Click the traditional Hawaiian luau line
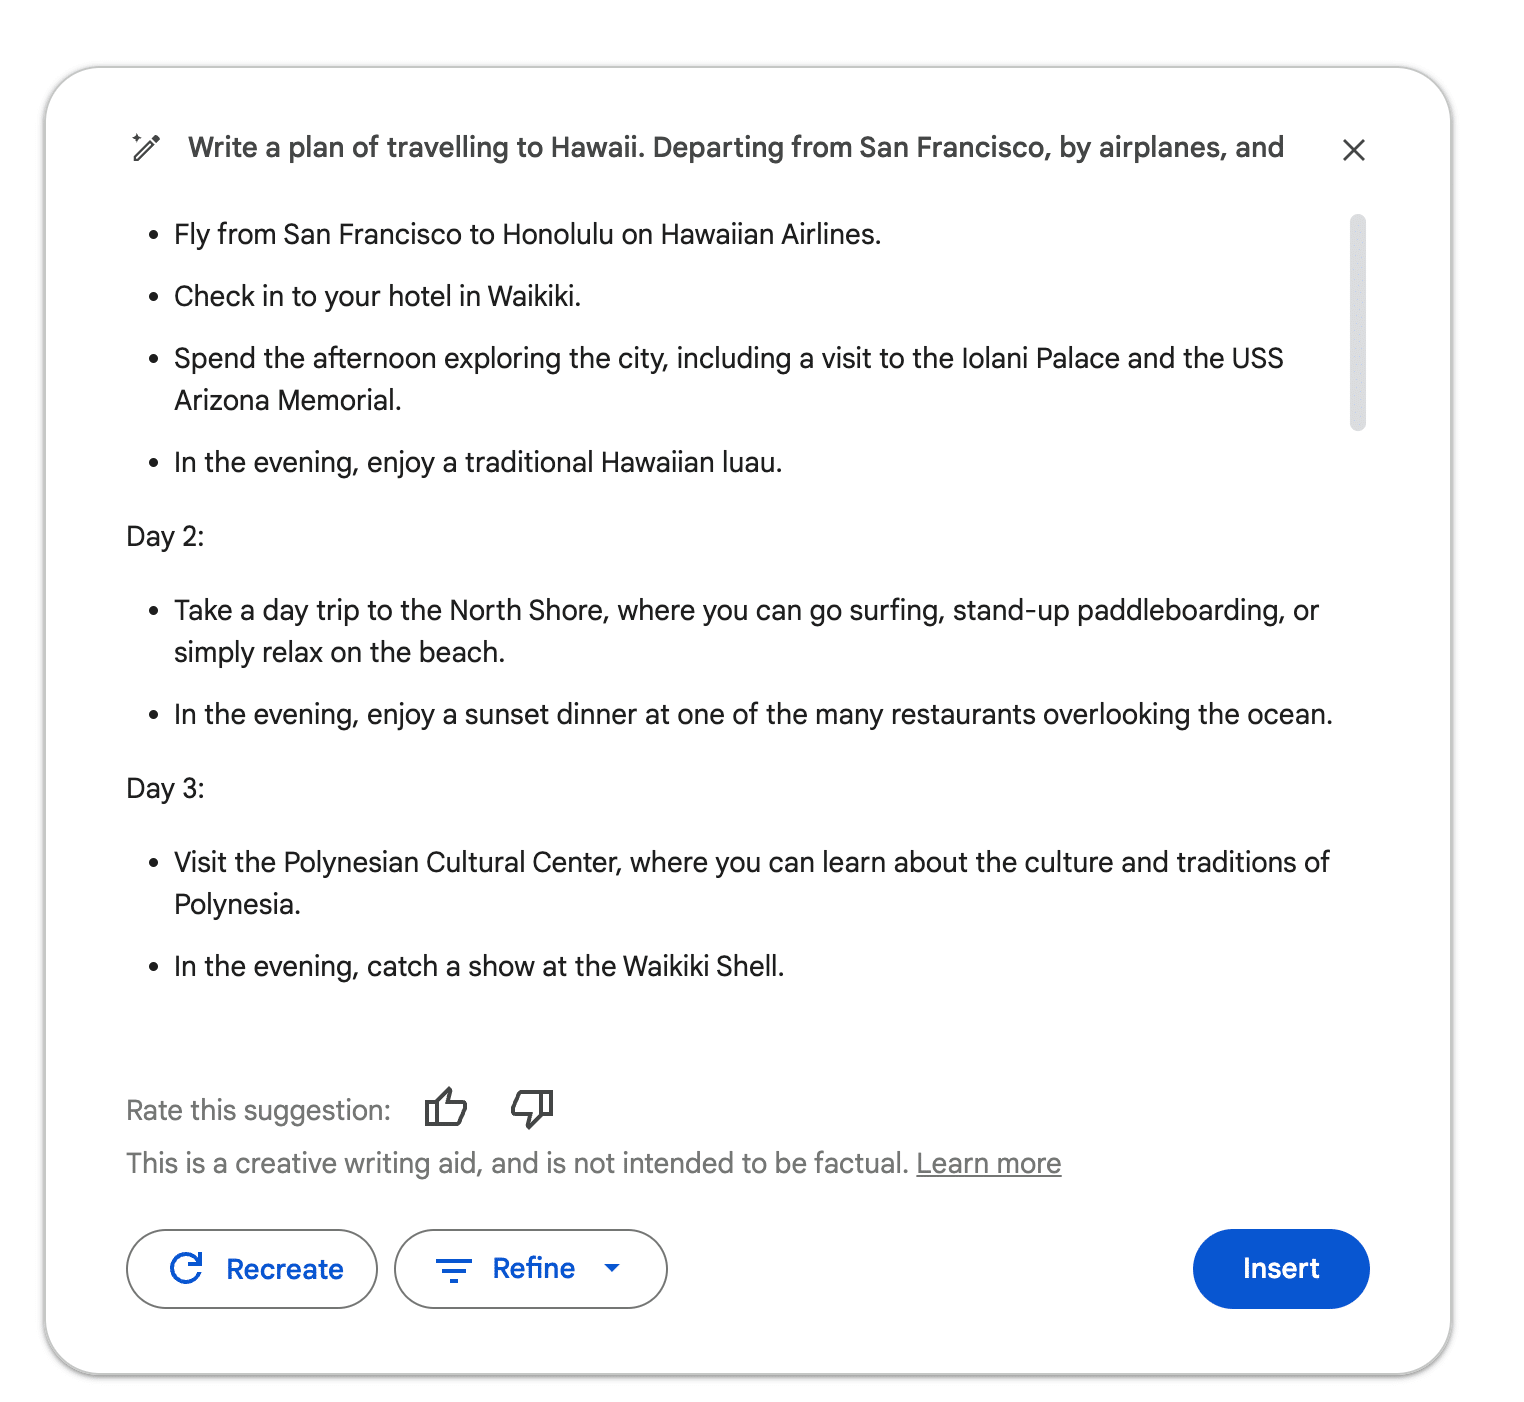 pos(477,462)
